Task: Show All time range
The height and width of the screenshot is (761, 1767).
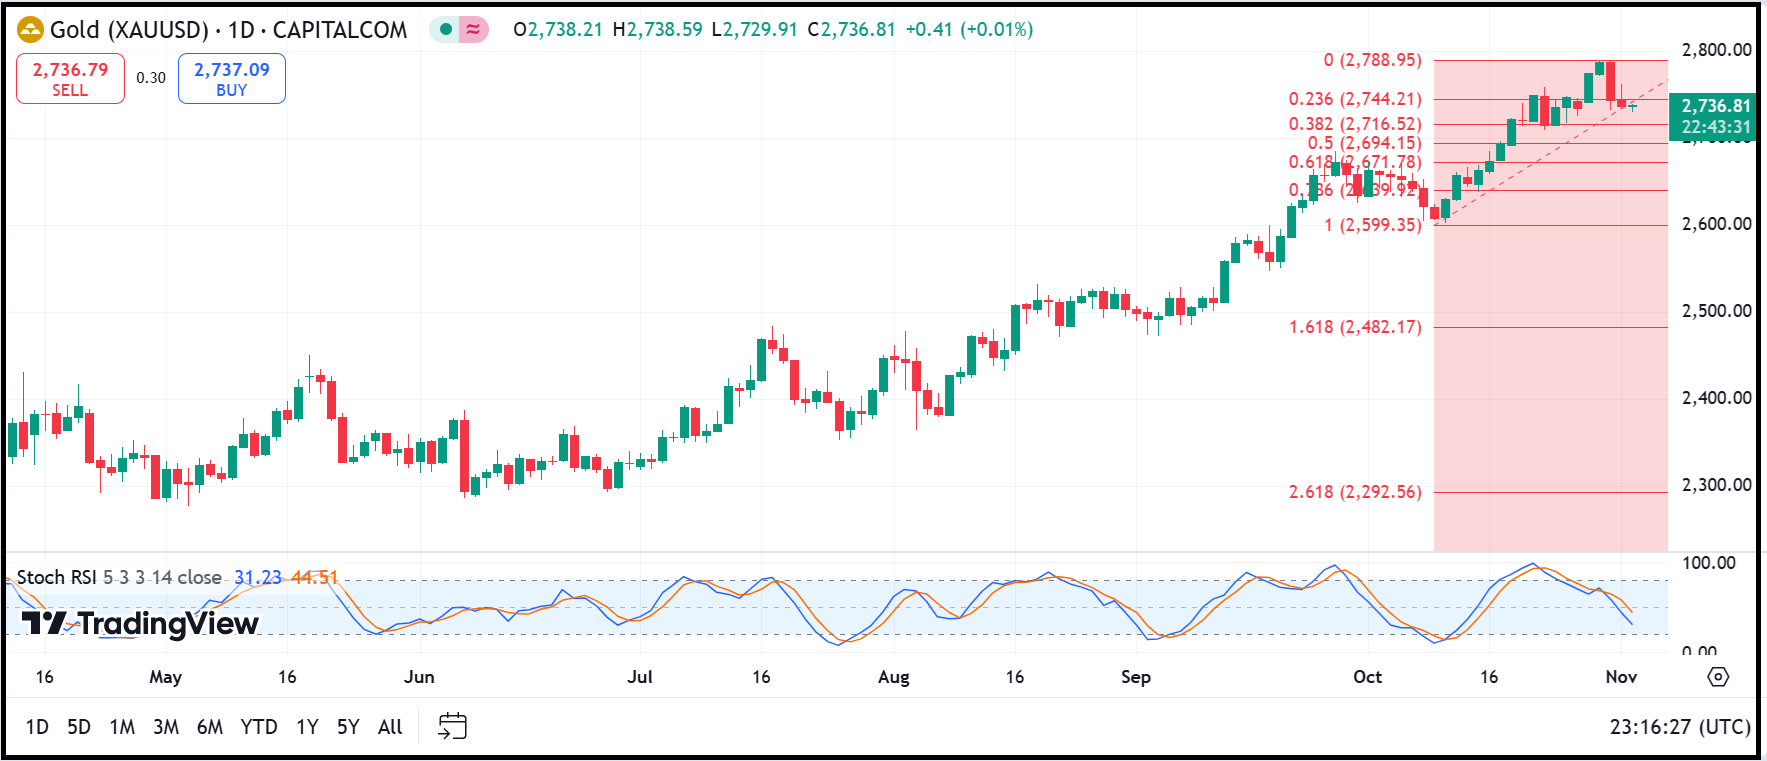Action: pyautogui.click(x=390, y=727)
